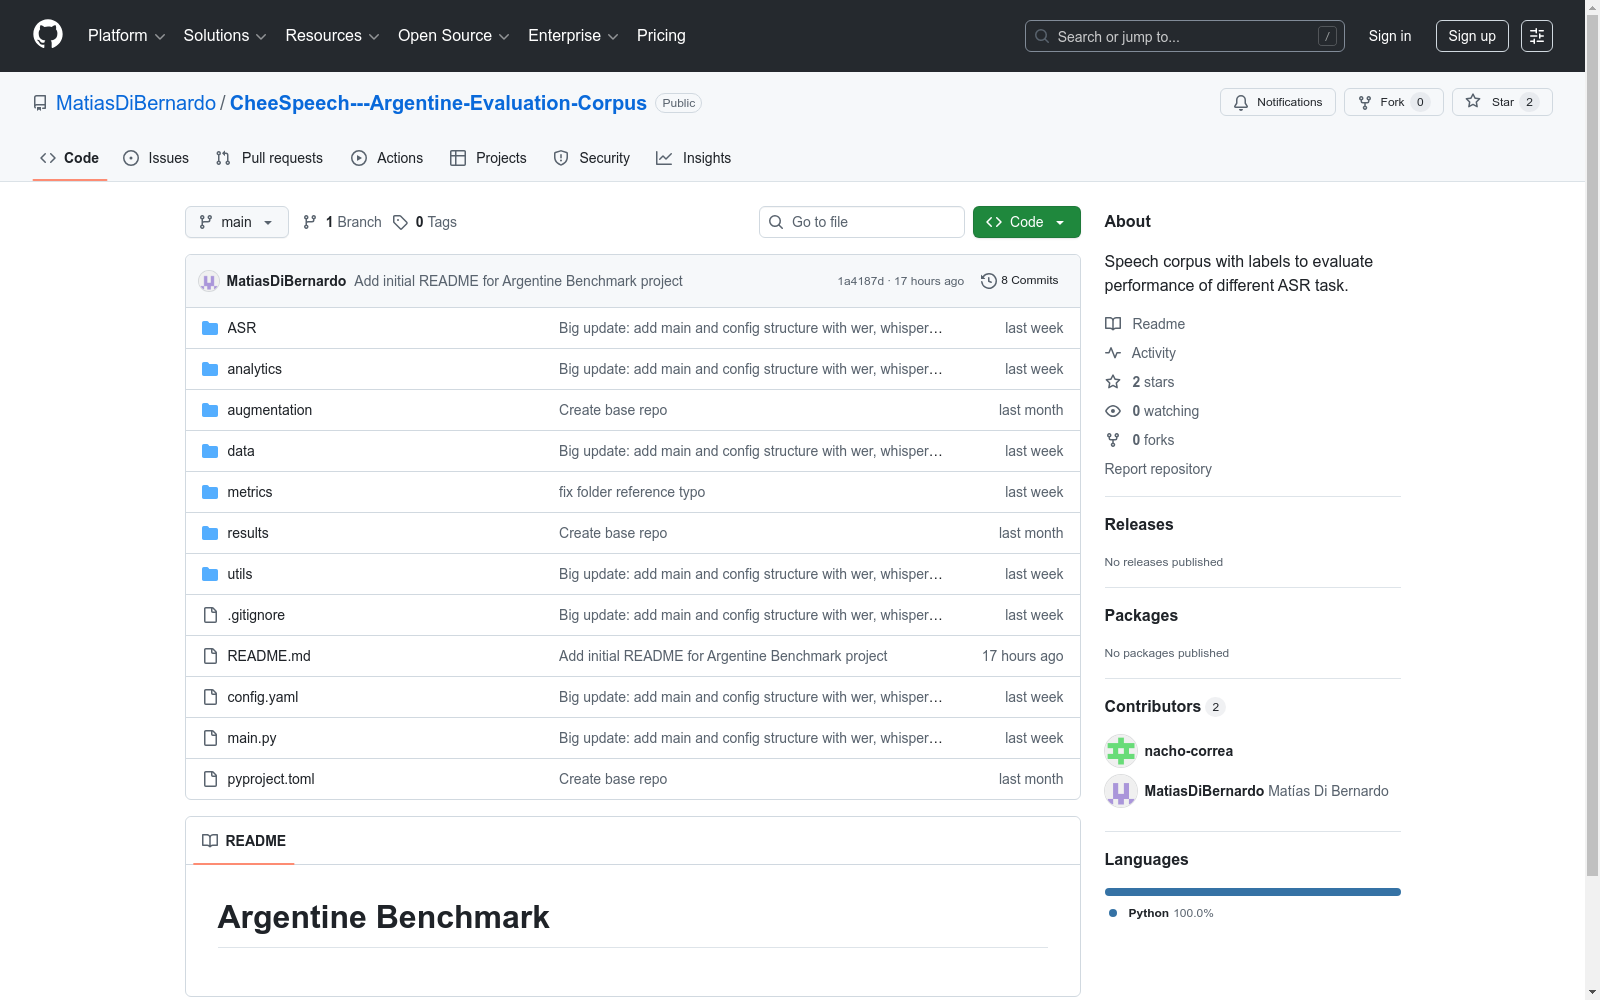This screenshot has width=1600, height=1000.
Task: Click the analytics folder icon
Action: [x=210, y=369]
